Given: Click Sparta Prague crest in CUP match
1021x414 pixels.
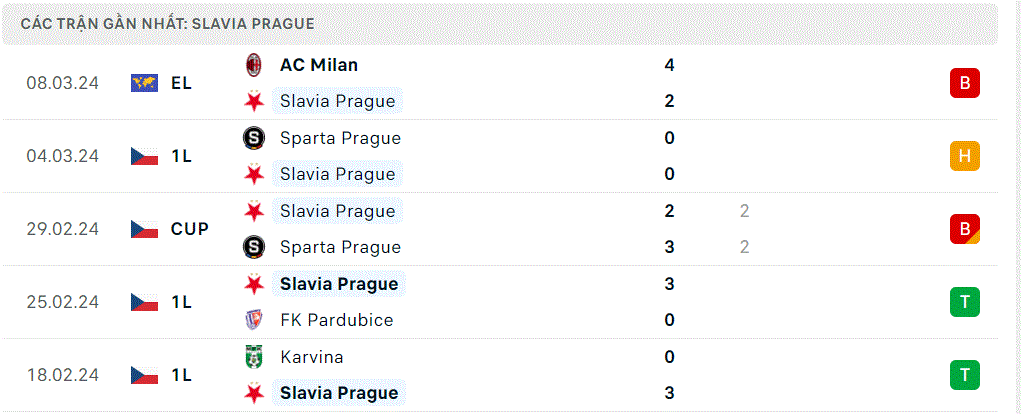Looking at the screenshot, I should point(253,247).
